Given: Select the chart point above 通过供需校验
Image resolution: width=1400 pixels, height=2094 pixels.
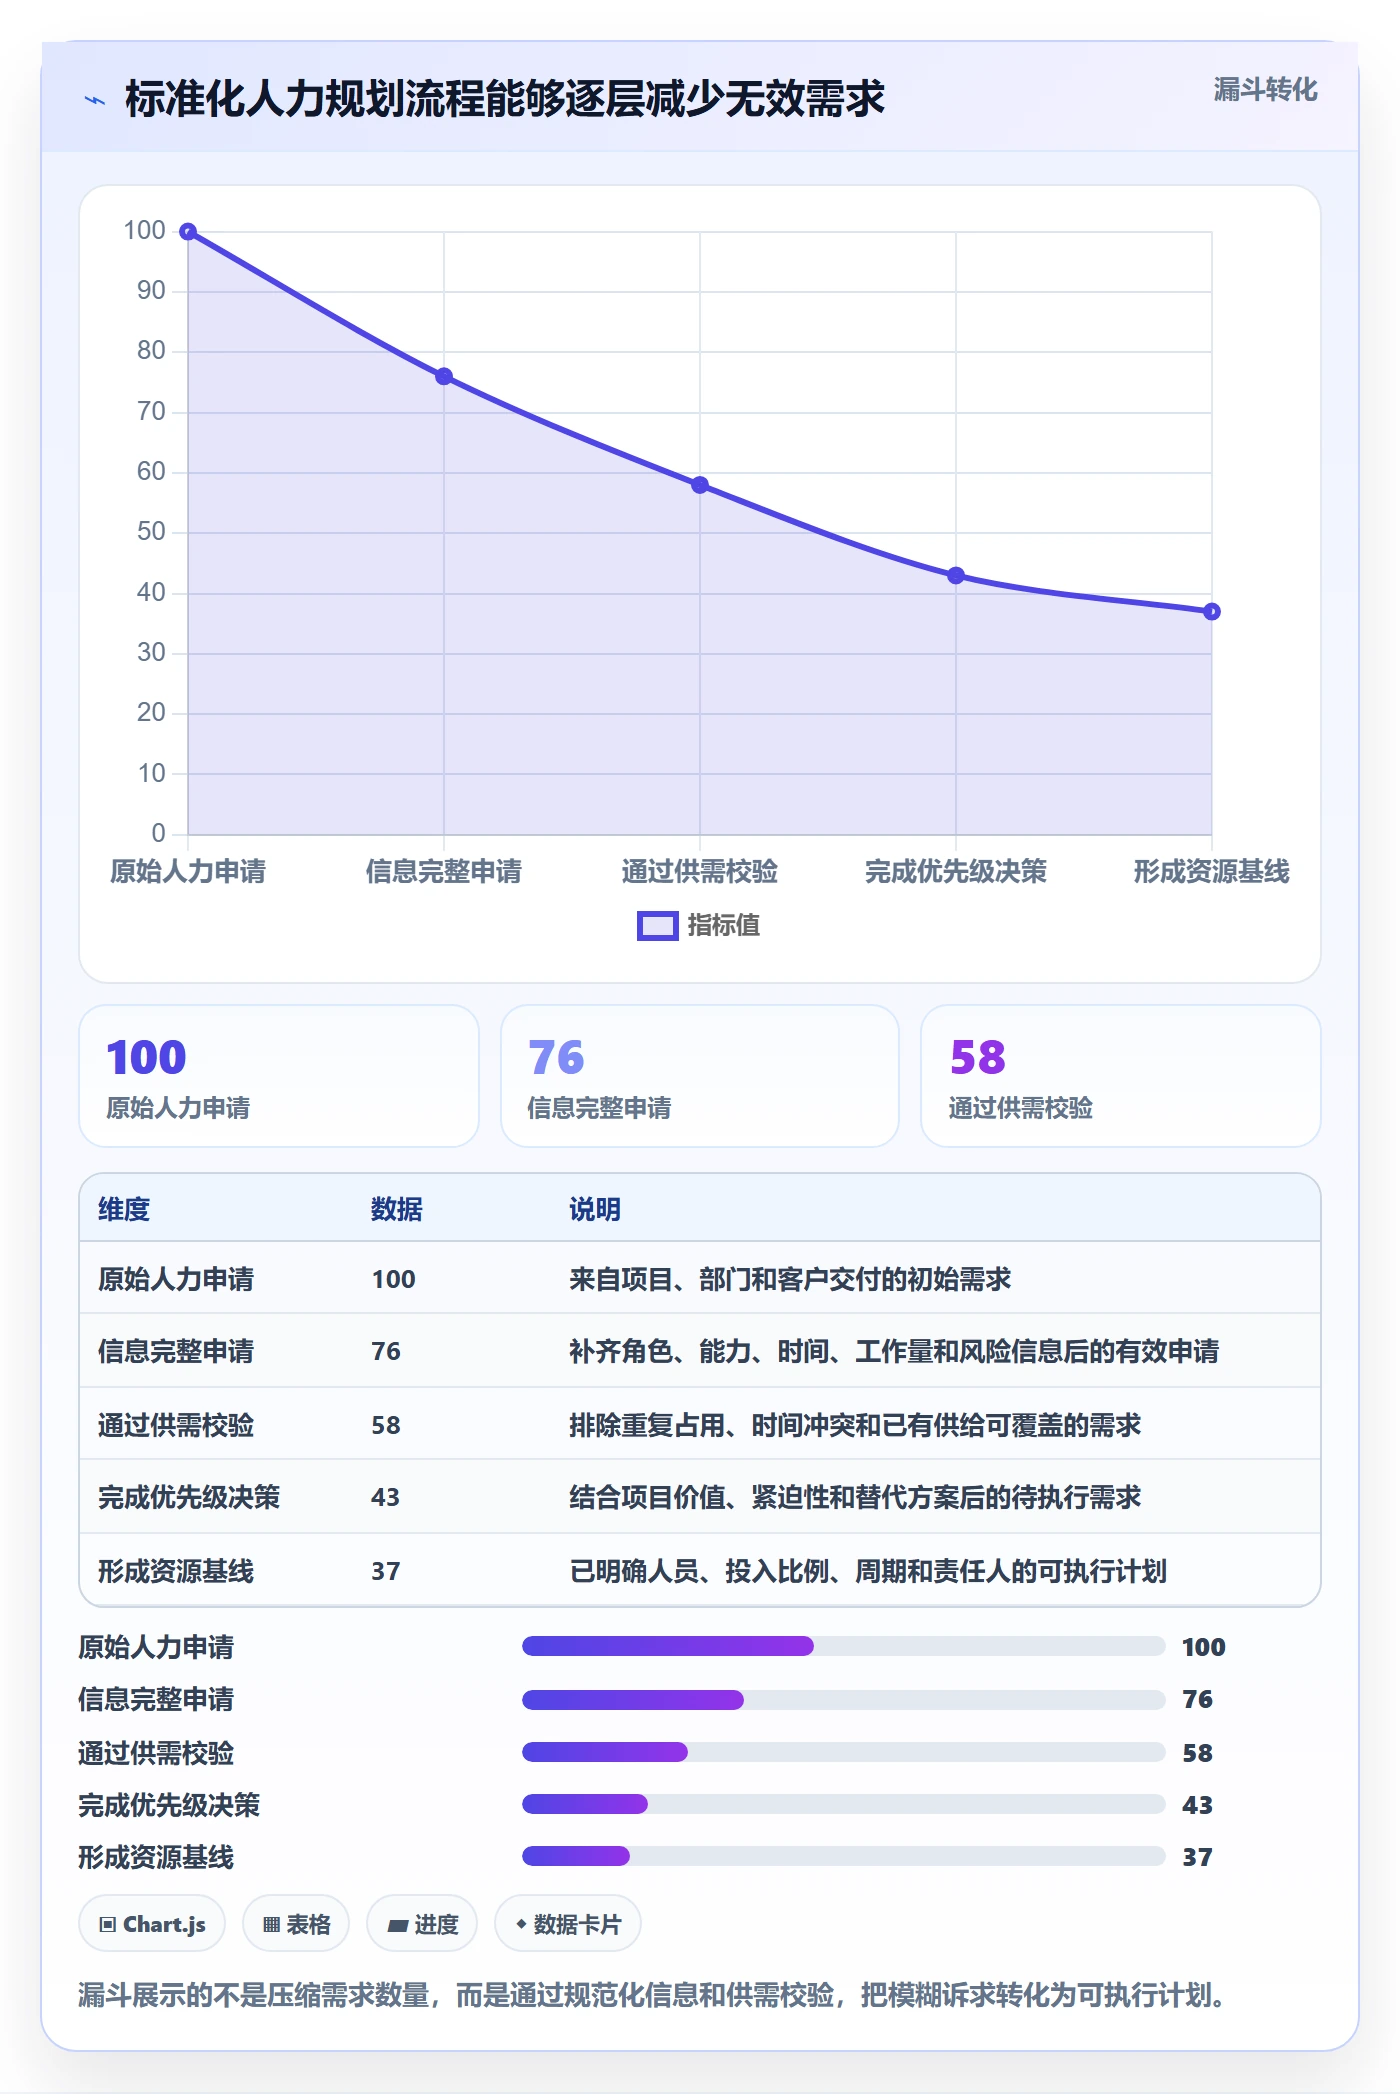Looking at the screenshot, I should click(x=700, y=485).
